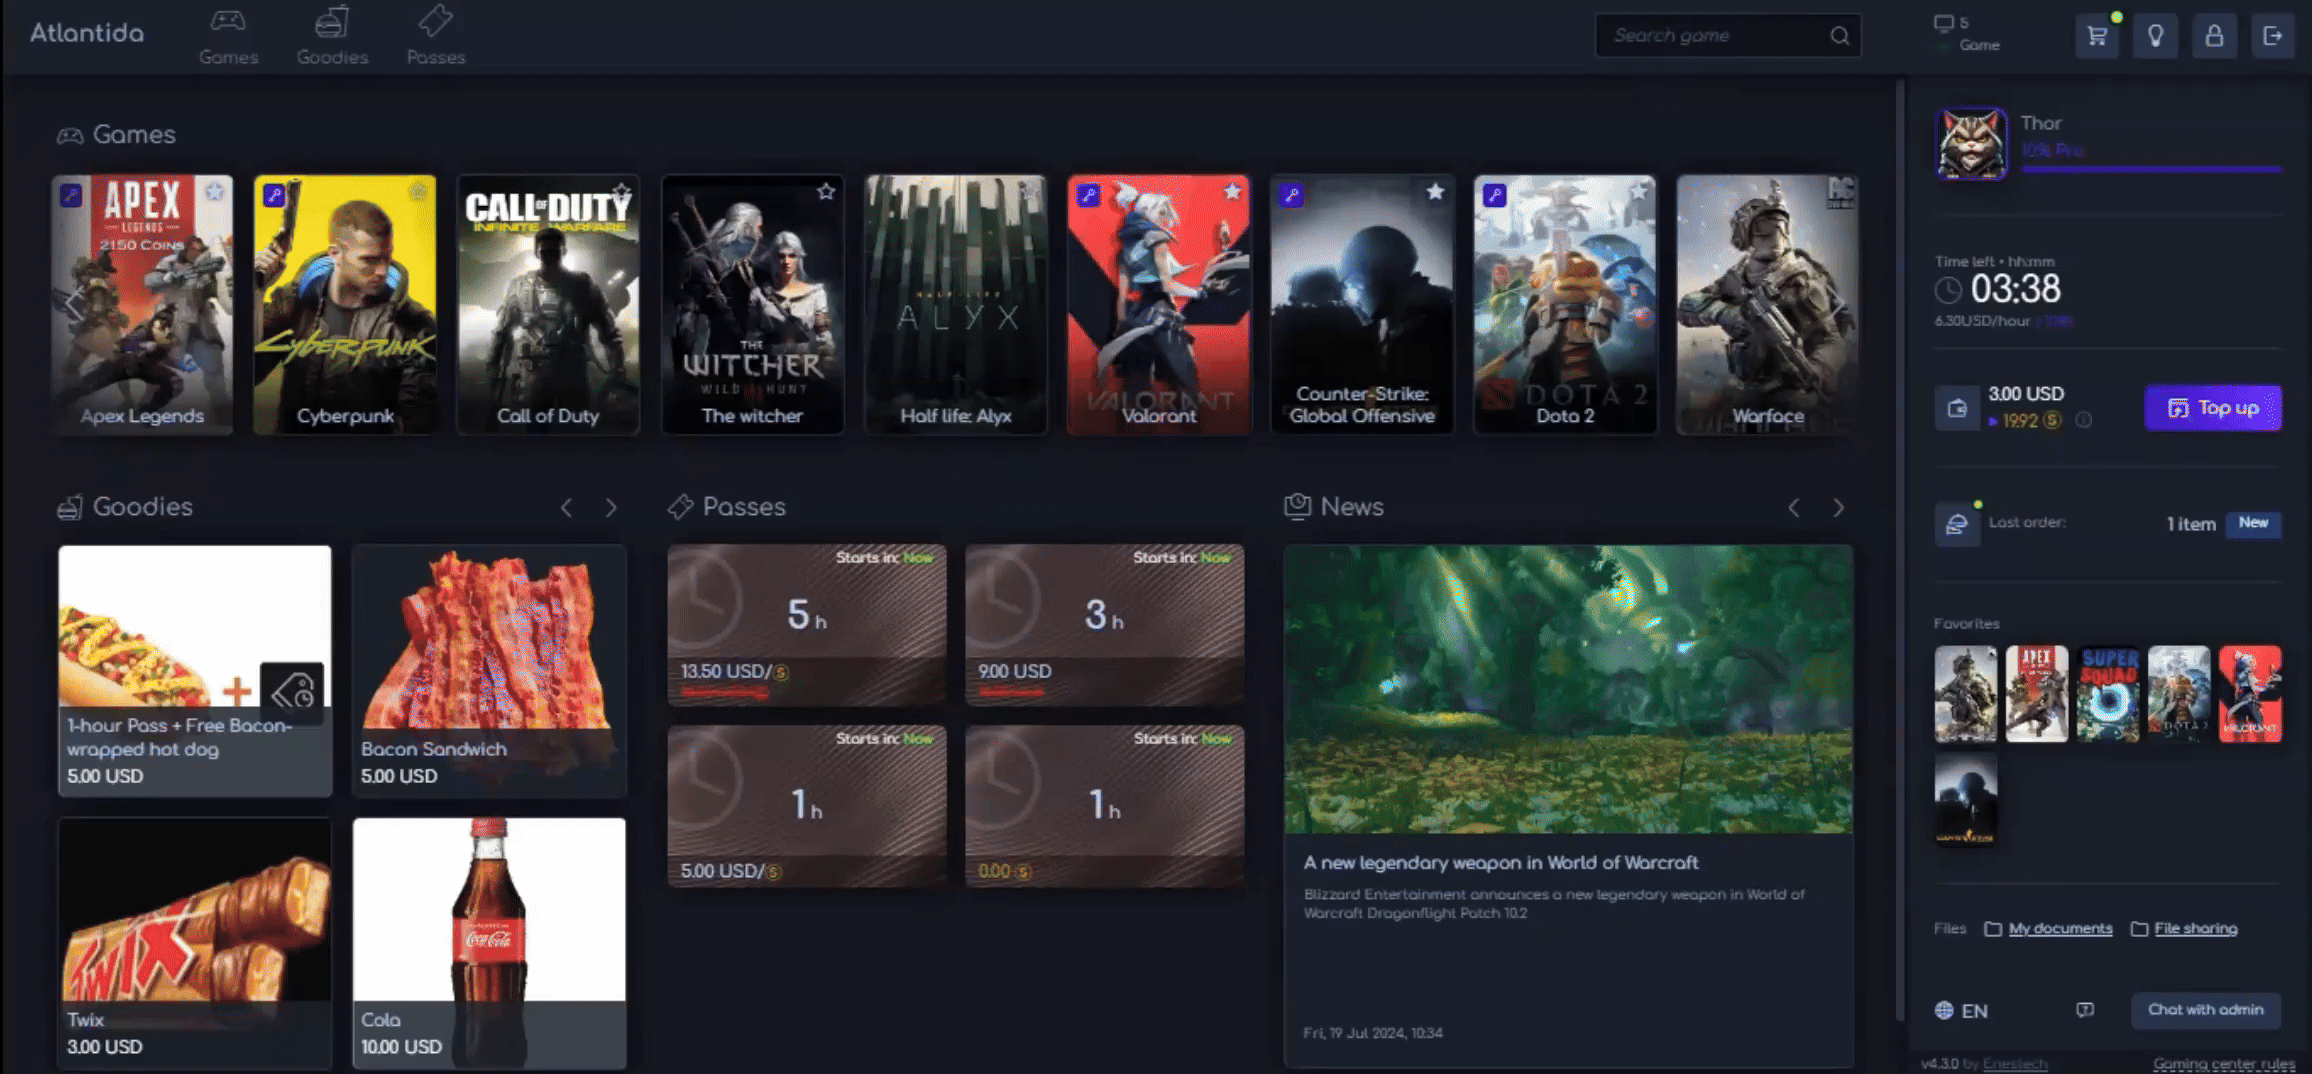Click the lightbulb icon in top bar
This screenshot has width=2312, height=1074.
point(2155,37)
